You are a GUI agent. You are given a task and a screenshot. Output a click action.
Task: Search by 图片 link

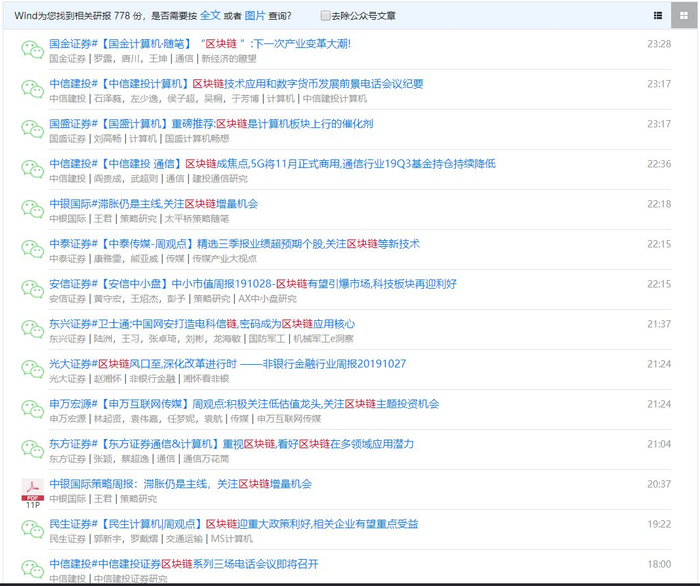tap(255, 15)
